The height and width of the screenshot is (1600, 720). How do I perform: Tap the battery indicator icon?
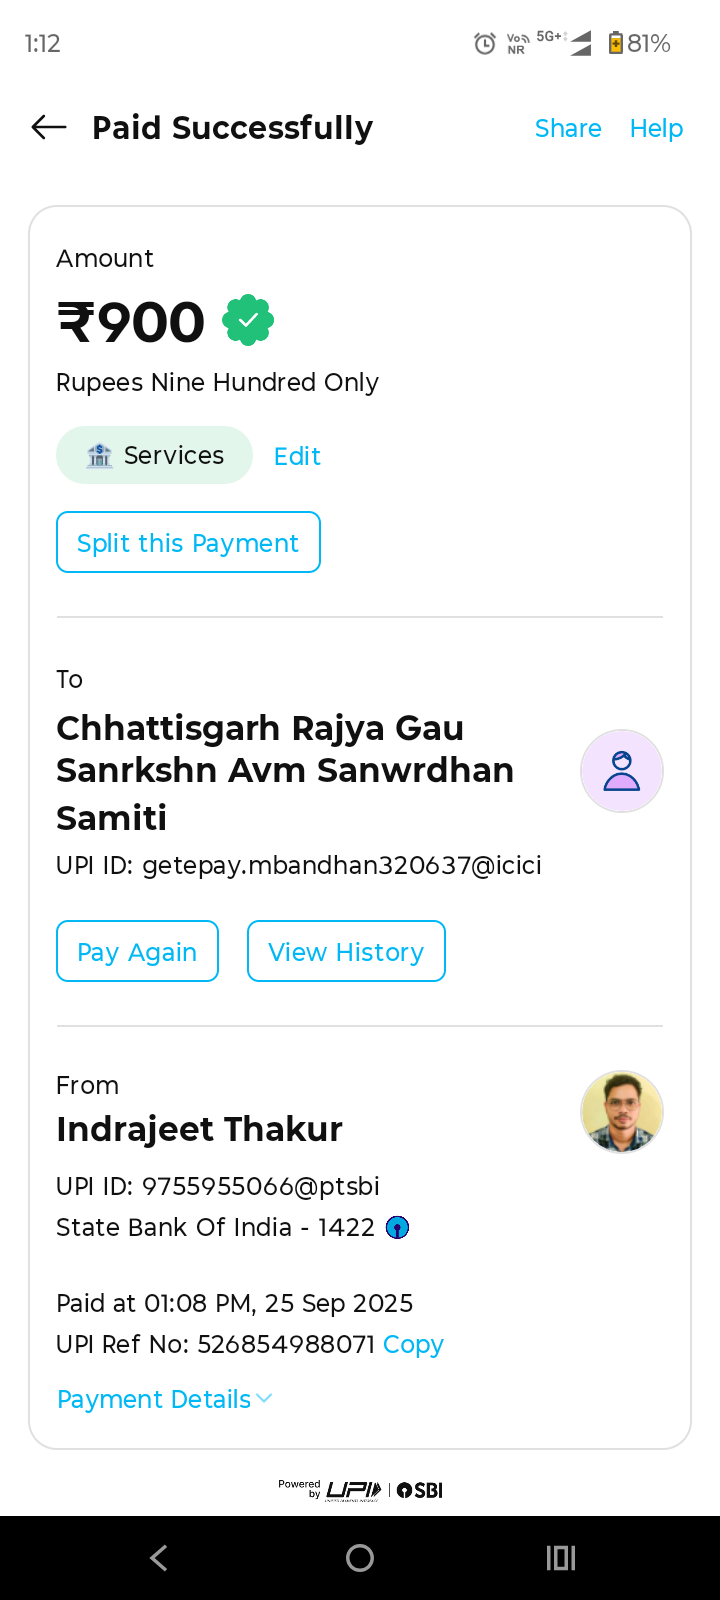tap(616, 43)
